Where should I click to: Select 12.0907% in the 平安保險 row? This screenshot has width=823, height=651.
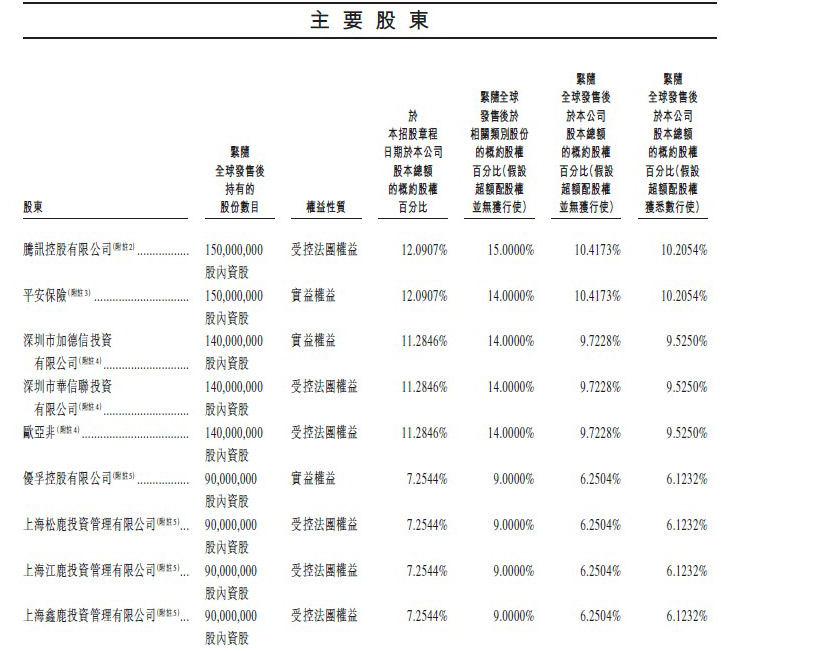pyautogui.click(x=424, y=296)
